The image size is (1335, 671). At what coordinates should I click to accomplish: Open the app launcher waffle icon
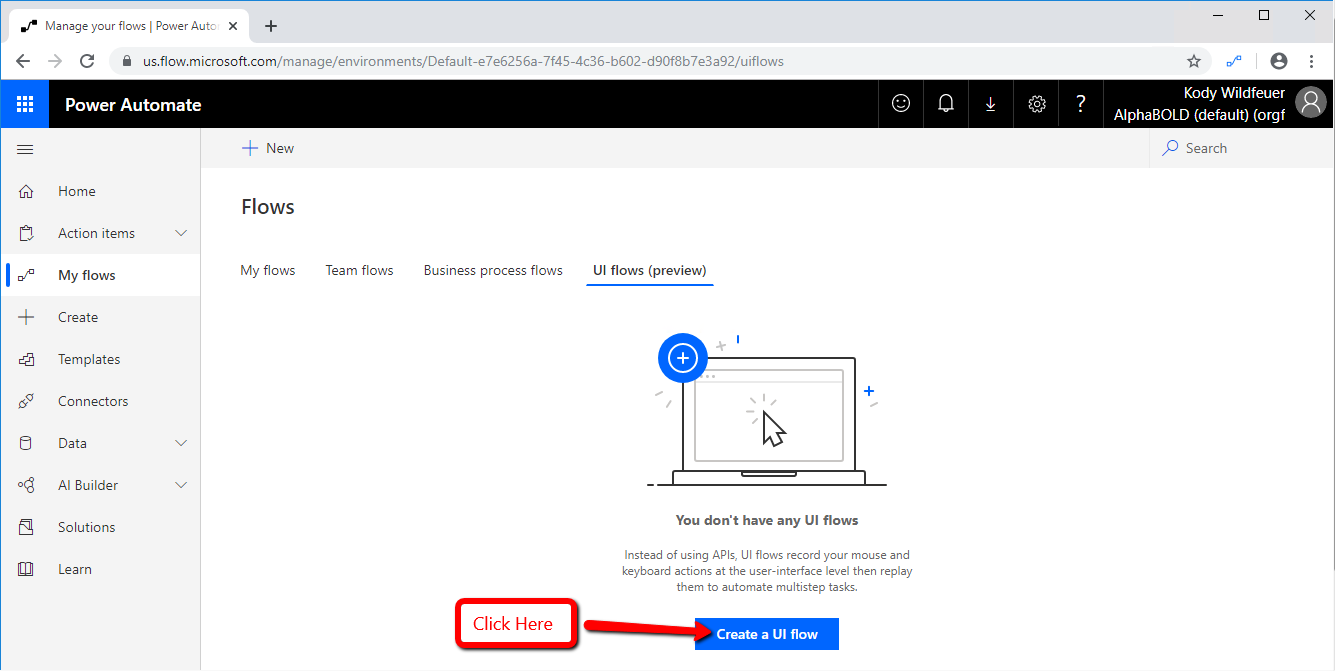(x=25, y=104)
